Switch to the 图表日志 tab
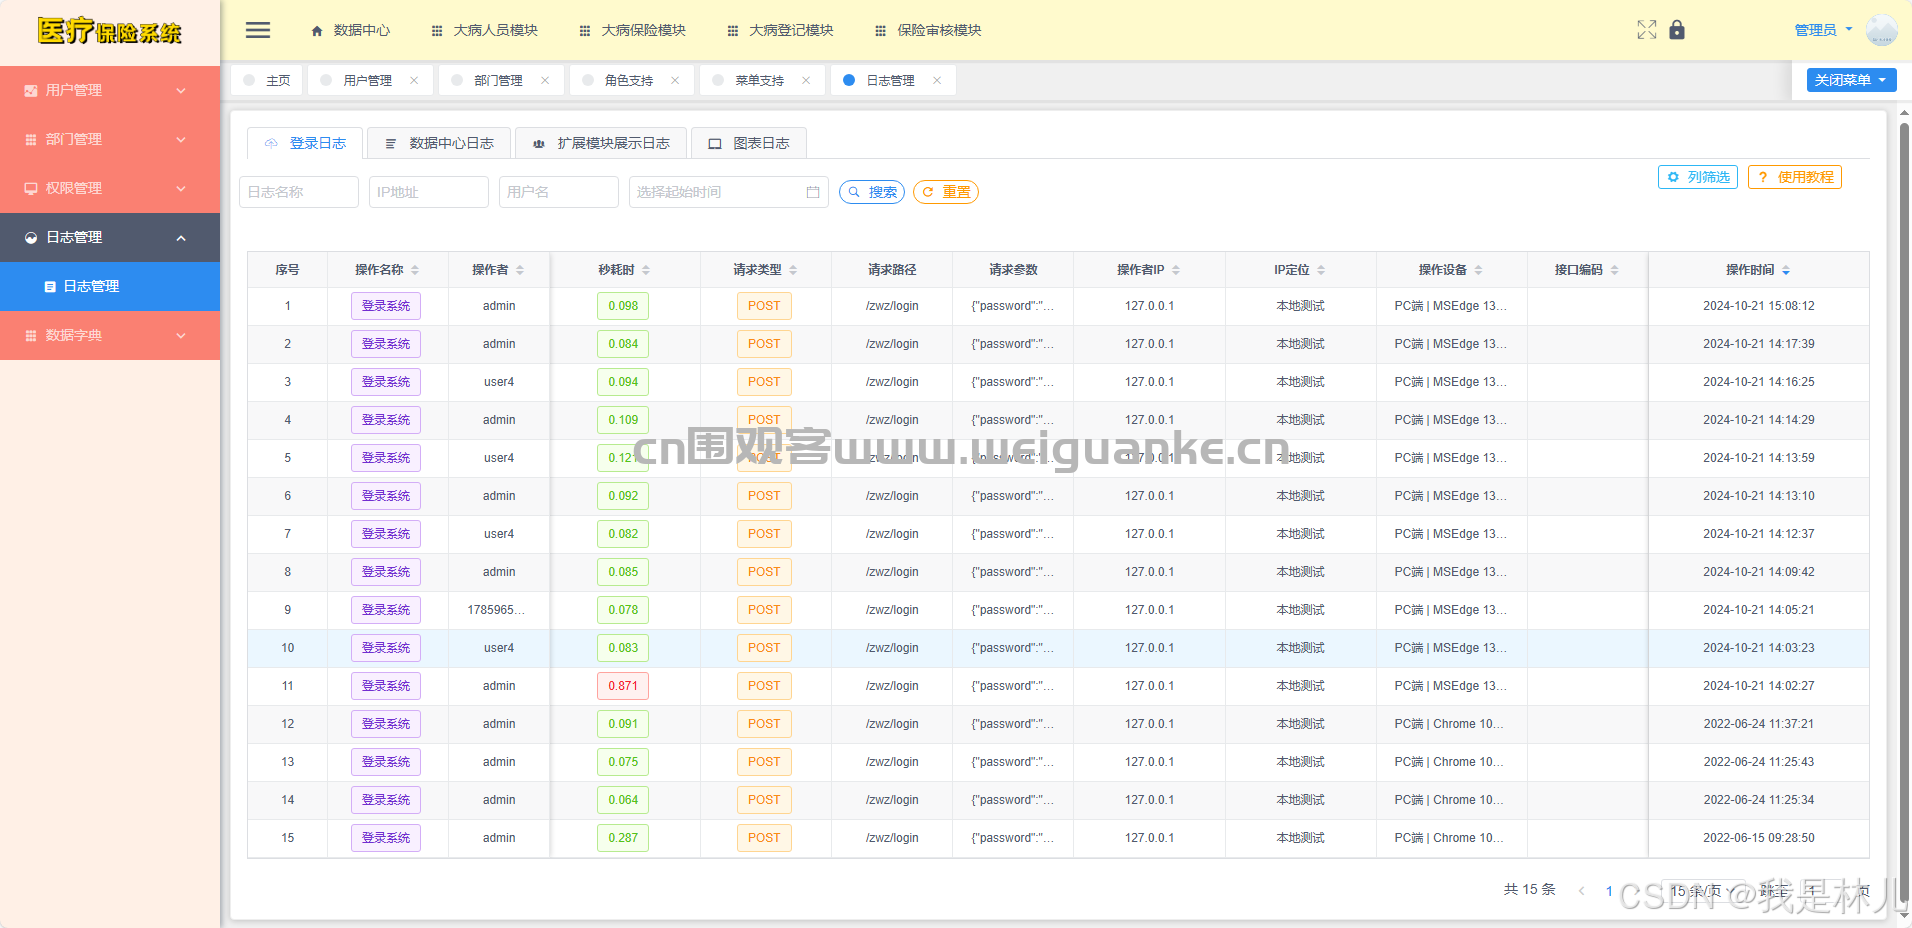Viewport: 1912px width, 928px height. (749, 143)
